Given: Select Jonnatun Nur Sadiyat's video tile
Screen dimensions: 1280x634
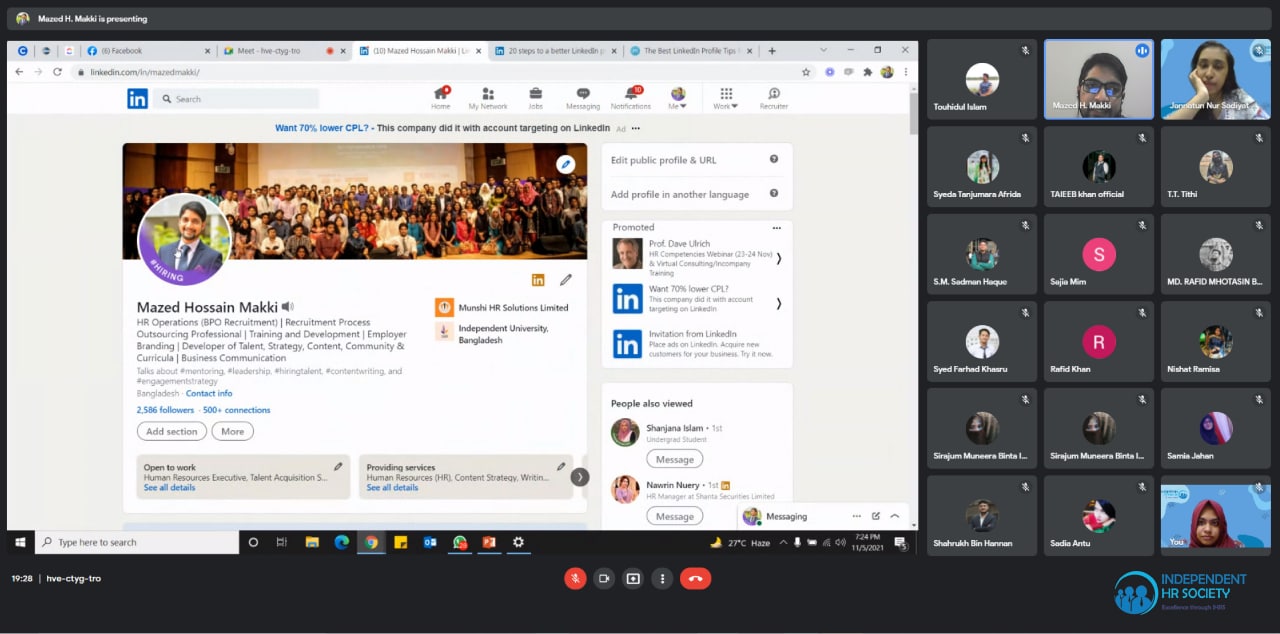Looking at the screenshot, I should pyautogui.click(x=1216, y=79).
